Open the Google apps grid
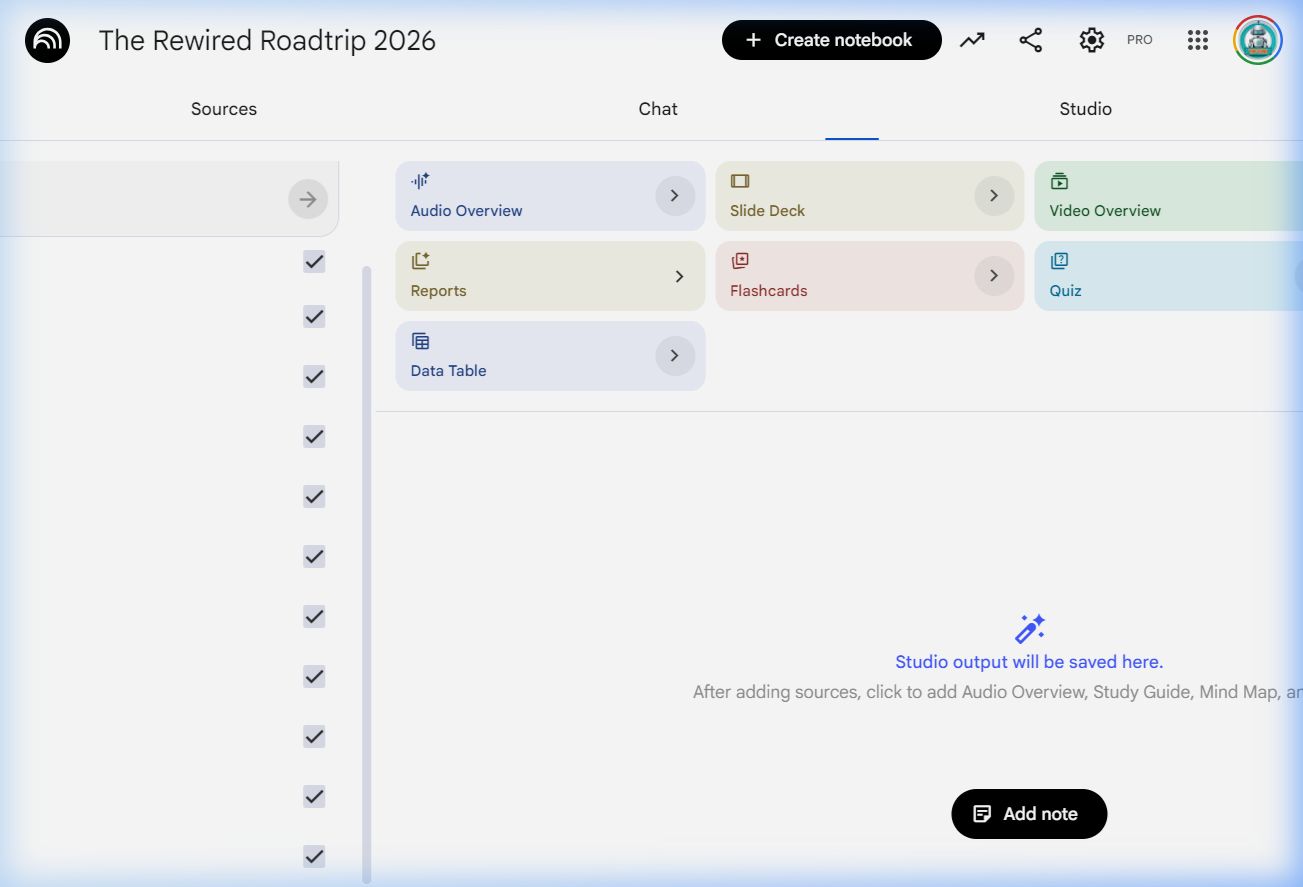1303x887 pixels. (x=1197, y=40)
